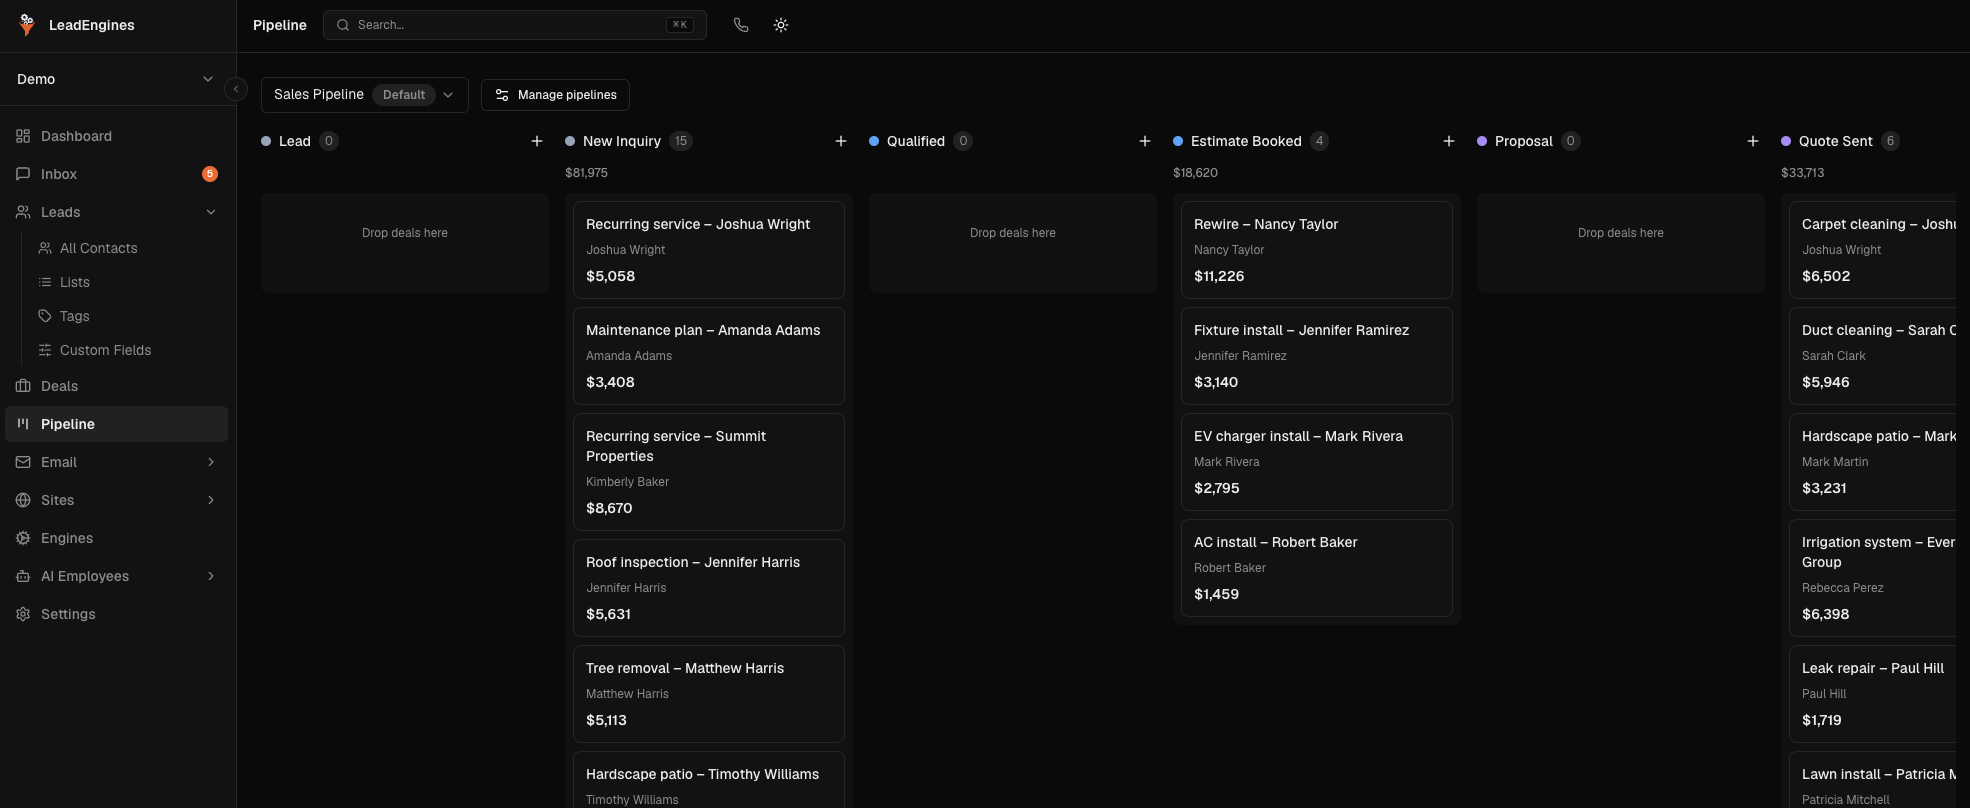Image resolution: width=1970 pixels, height=808 pixels.
Task: Toggle the light theme sun icon
Action: (x=781, y=25)
